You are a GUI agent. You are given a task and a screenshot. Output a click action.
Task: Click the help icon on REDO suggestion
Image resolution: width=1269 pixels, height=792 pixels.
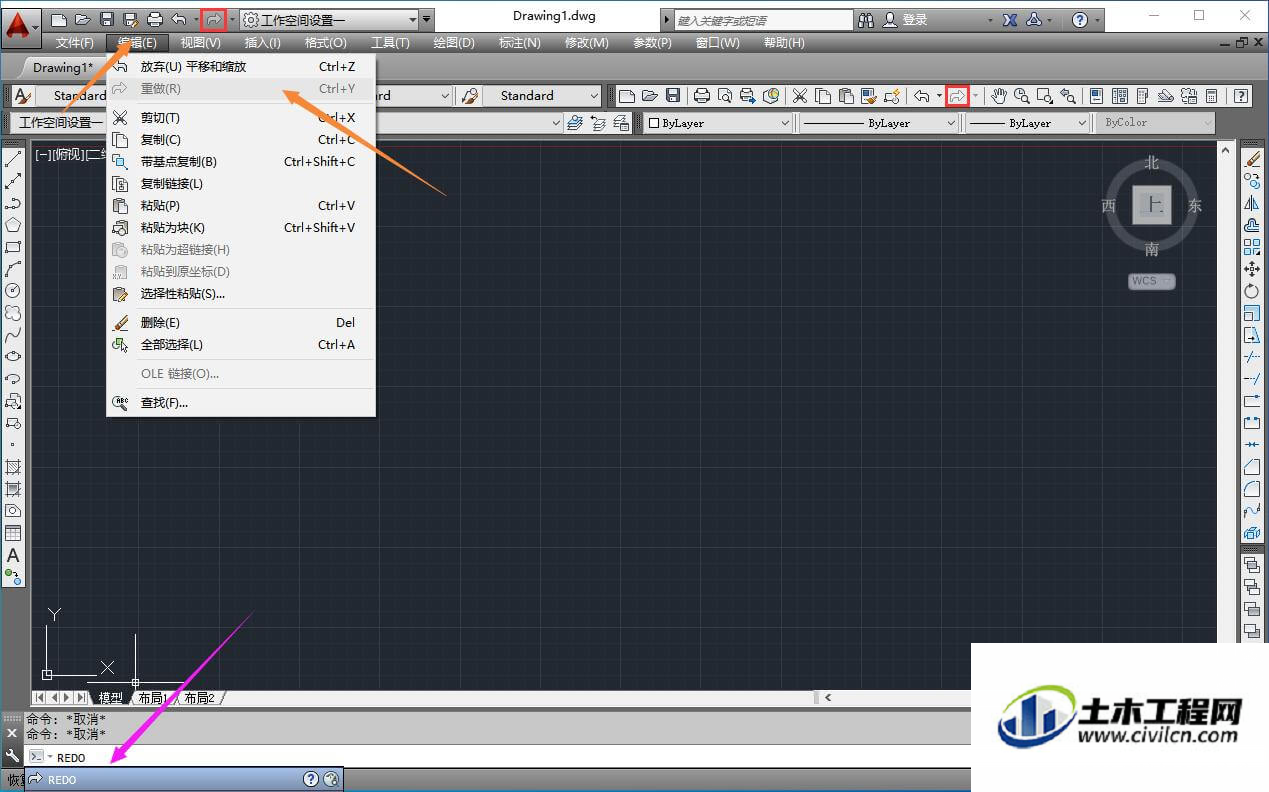pyautogui.click(x=311, y=780)
